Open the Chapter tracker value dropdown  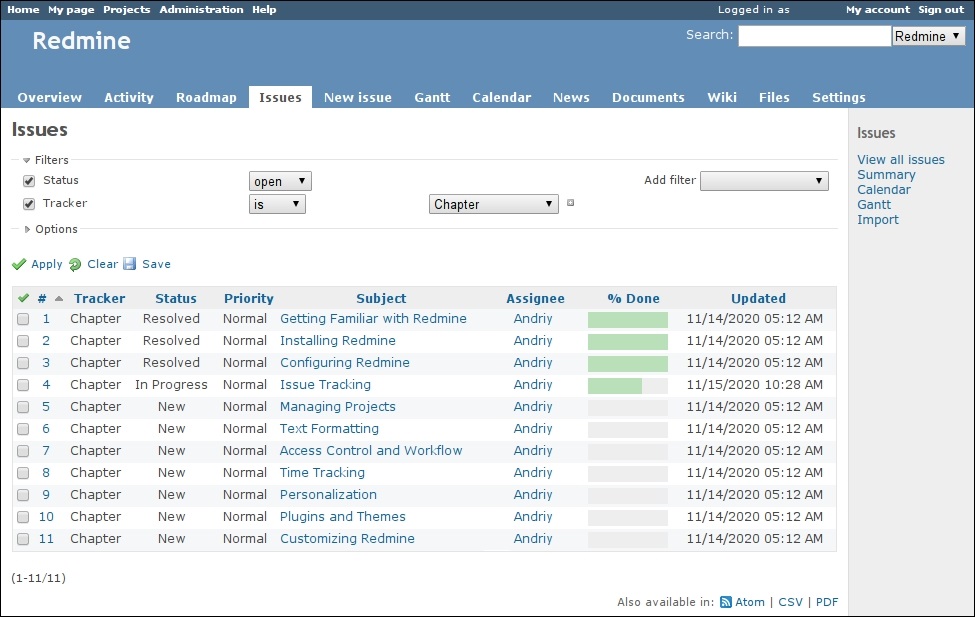(x=494, y=204)
